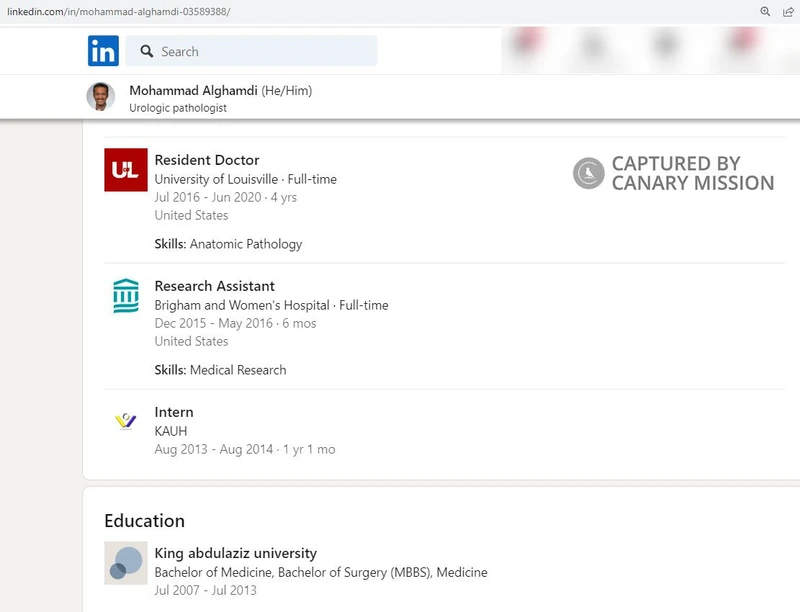
Task: Open the Resident Doctor position entry
Action: [205, 159]
